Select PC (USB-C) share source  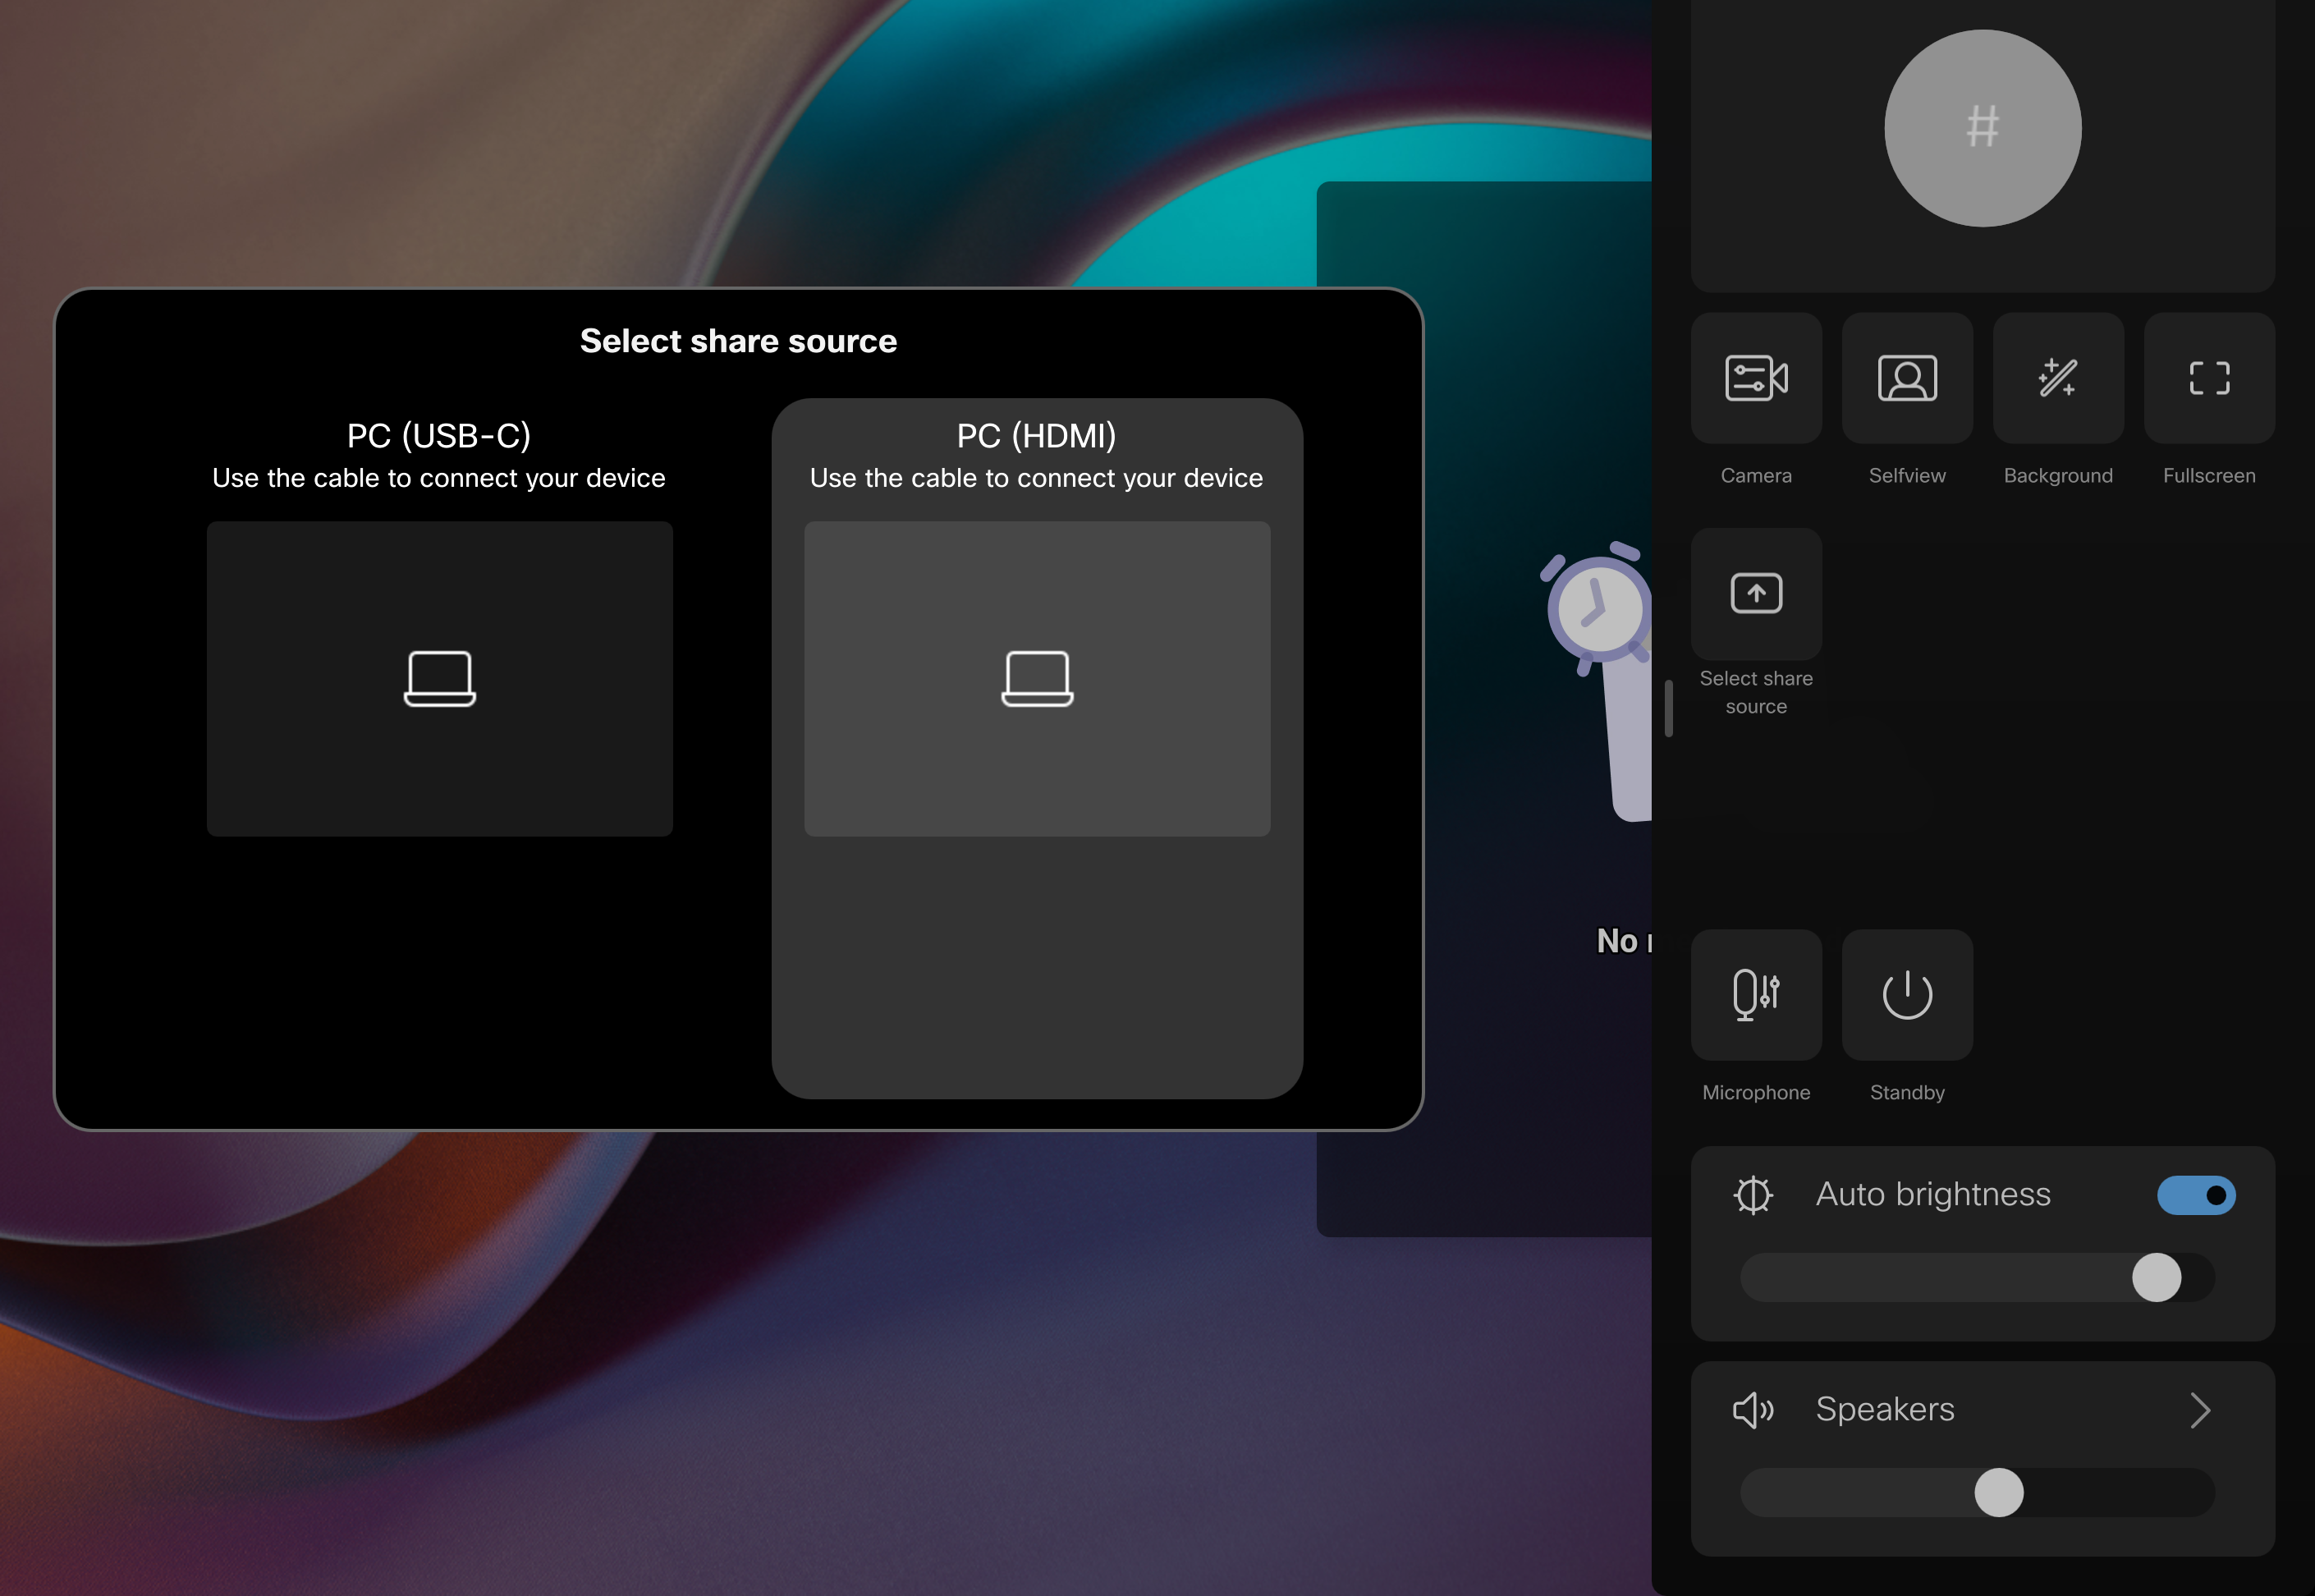[438, 436]
